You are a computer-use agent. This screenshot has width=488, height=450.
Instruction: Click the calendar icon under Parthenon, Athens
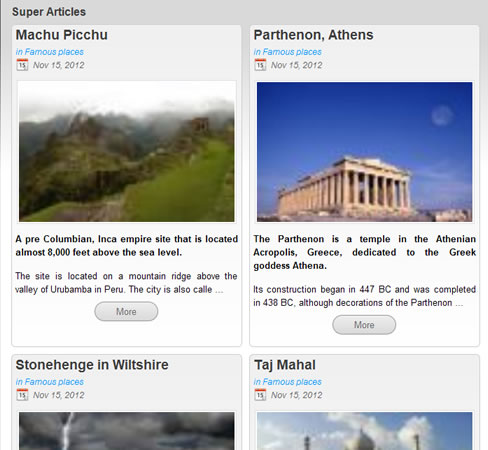pyautogui.click(x=260, y=65)
